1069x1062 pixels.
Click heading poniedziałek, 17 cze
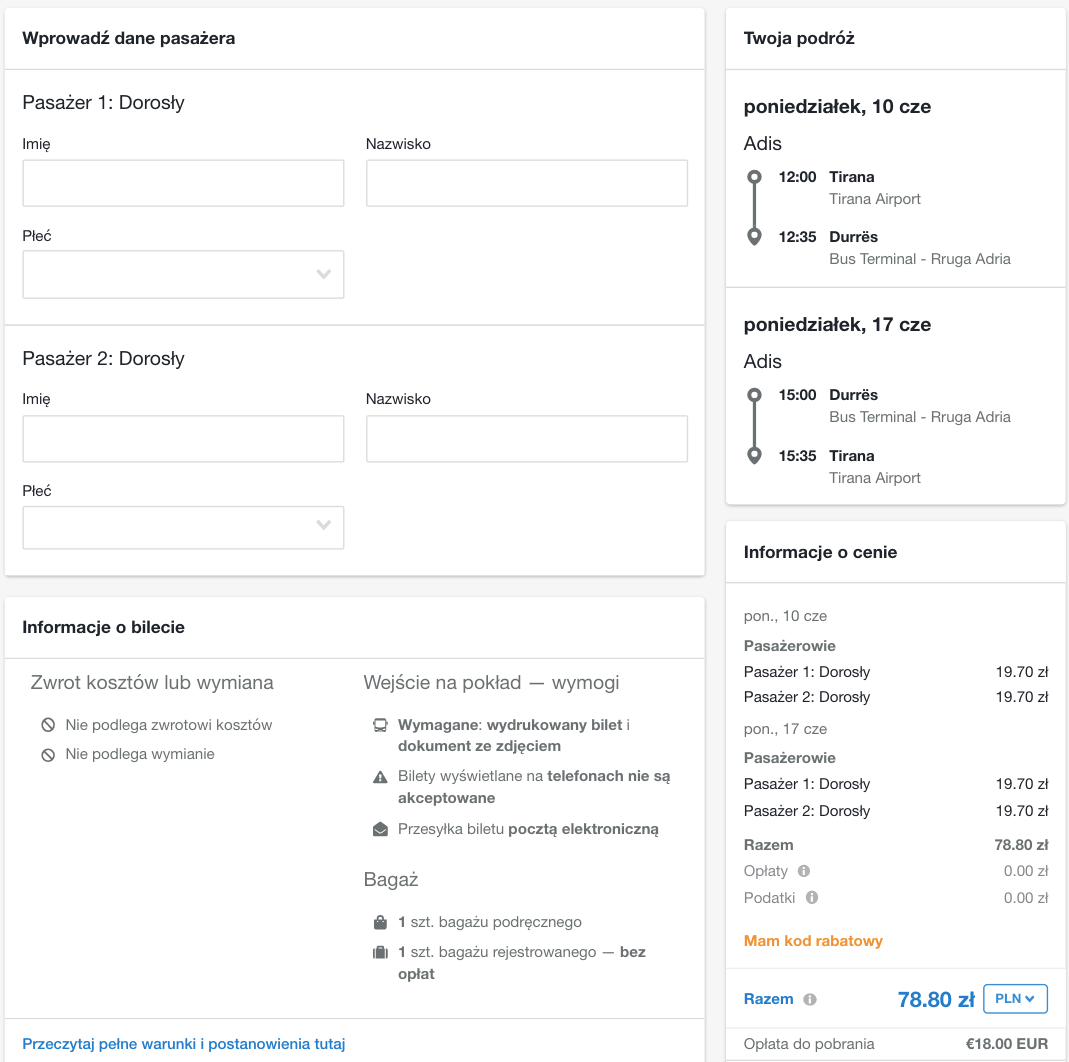click(837, 324)
